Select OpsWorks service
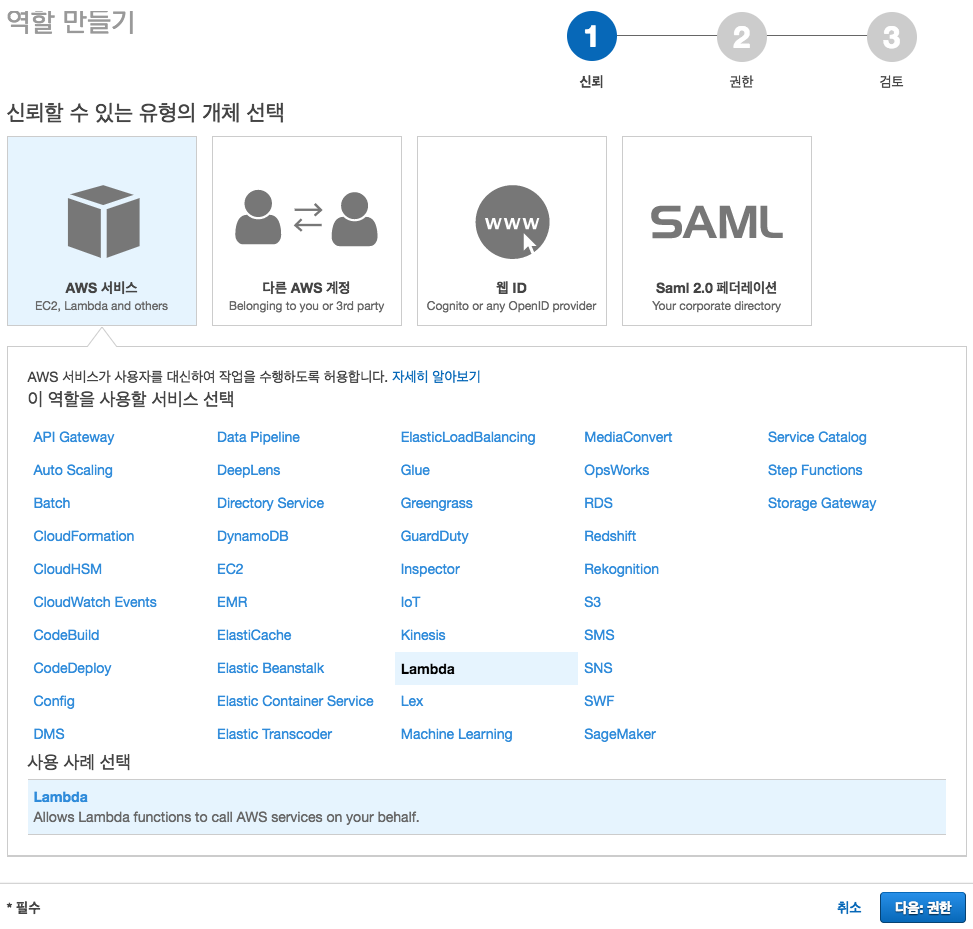 617,470
